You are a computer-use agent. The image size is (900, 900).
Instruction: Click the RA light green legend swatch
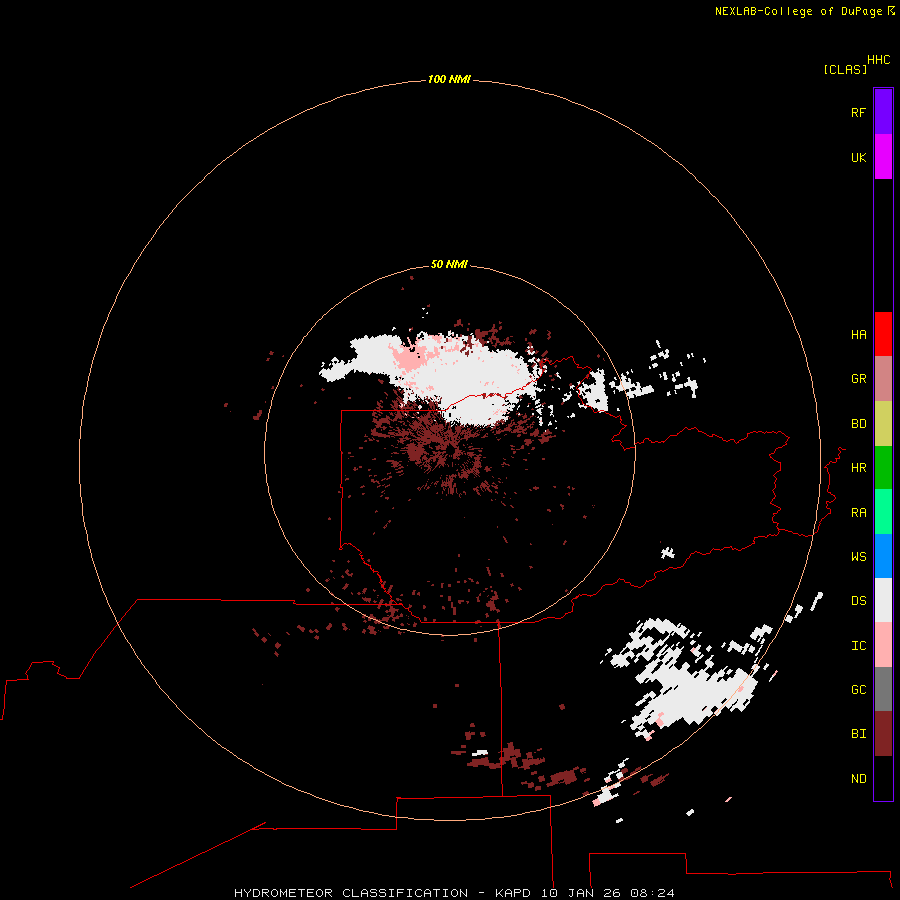point(883,512)
